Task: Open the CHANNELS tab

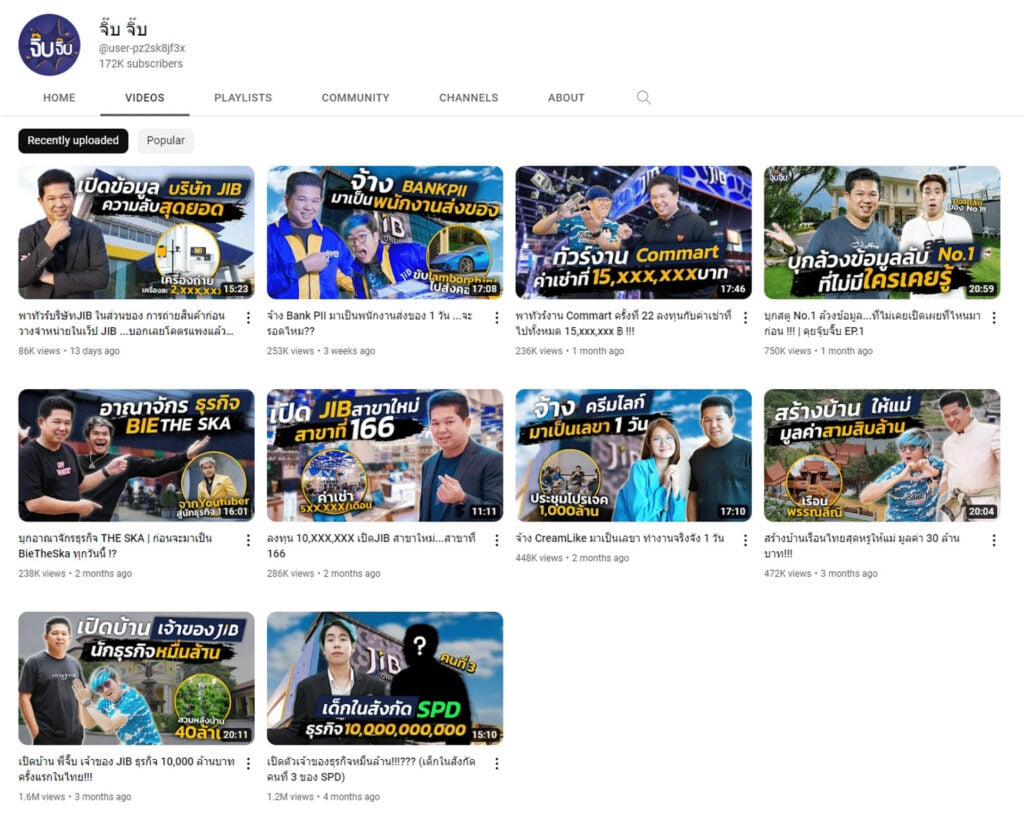Action: click(x=468, y=98)
